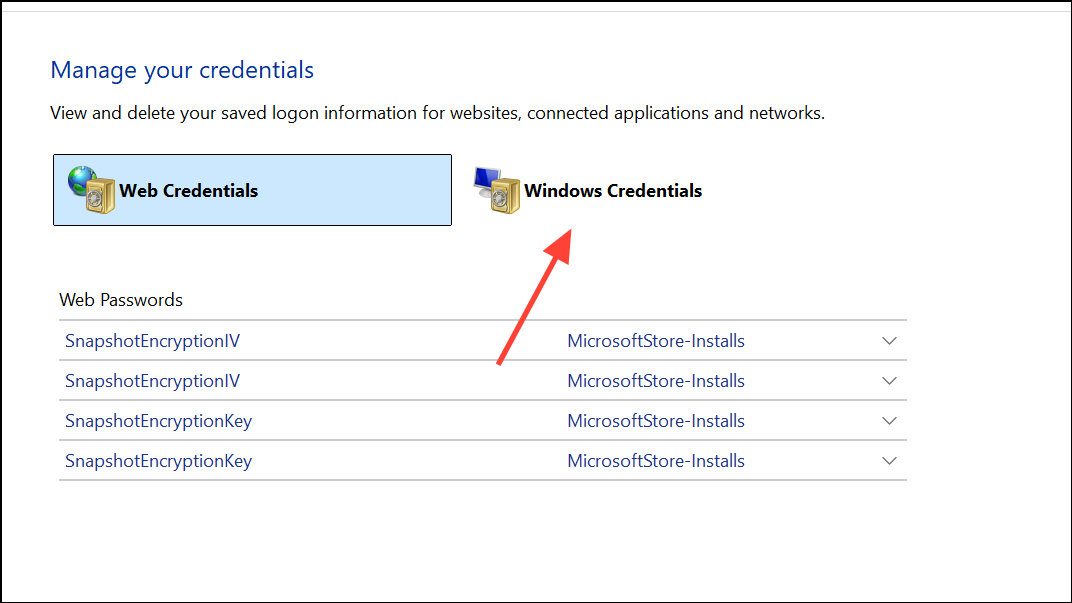Expand the last SnapshotEncryptionKey entry chevron
1072x603 pixels.
pyautogui.click(x=890, y=461)
